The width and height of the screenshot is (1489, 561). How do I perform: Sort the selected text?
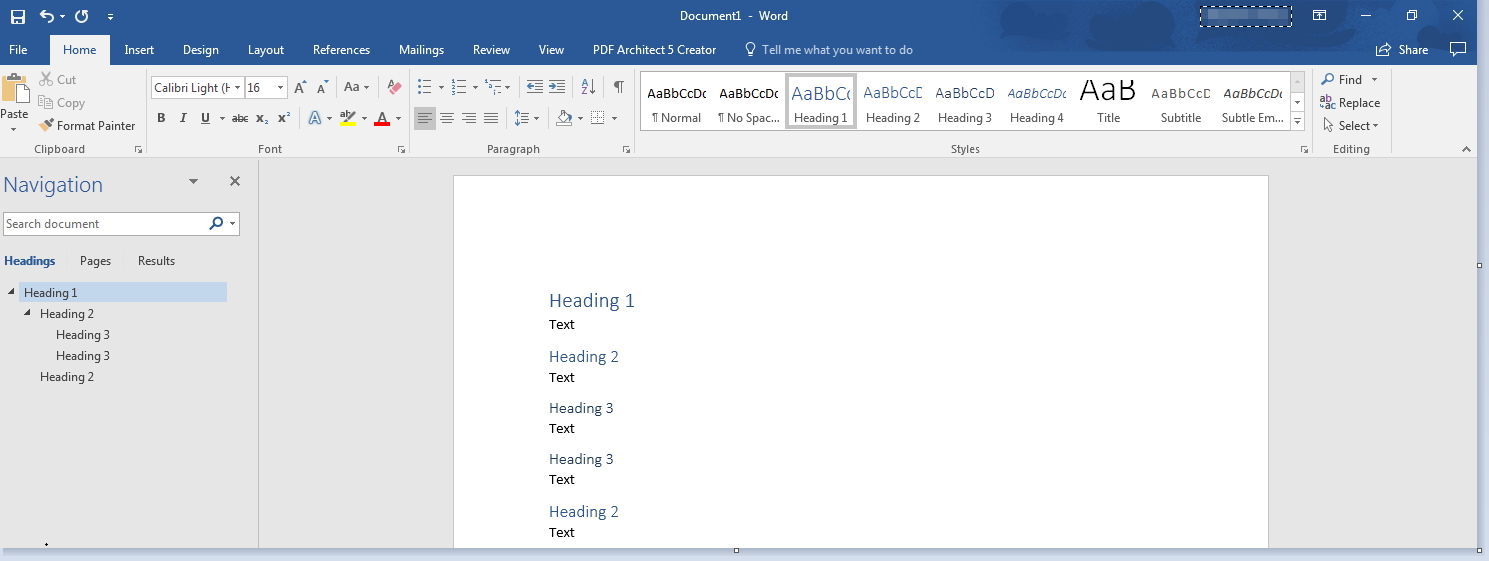click(x=588, y=87)
